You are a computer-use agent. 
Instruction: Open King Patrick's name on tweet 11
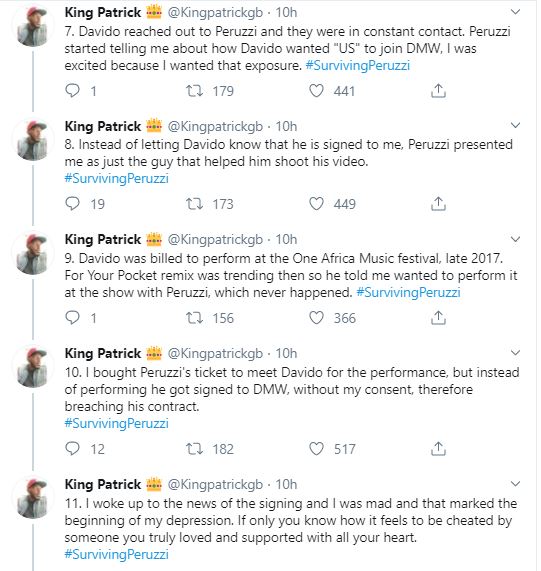pyautogui.click(x=103, y=484)
